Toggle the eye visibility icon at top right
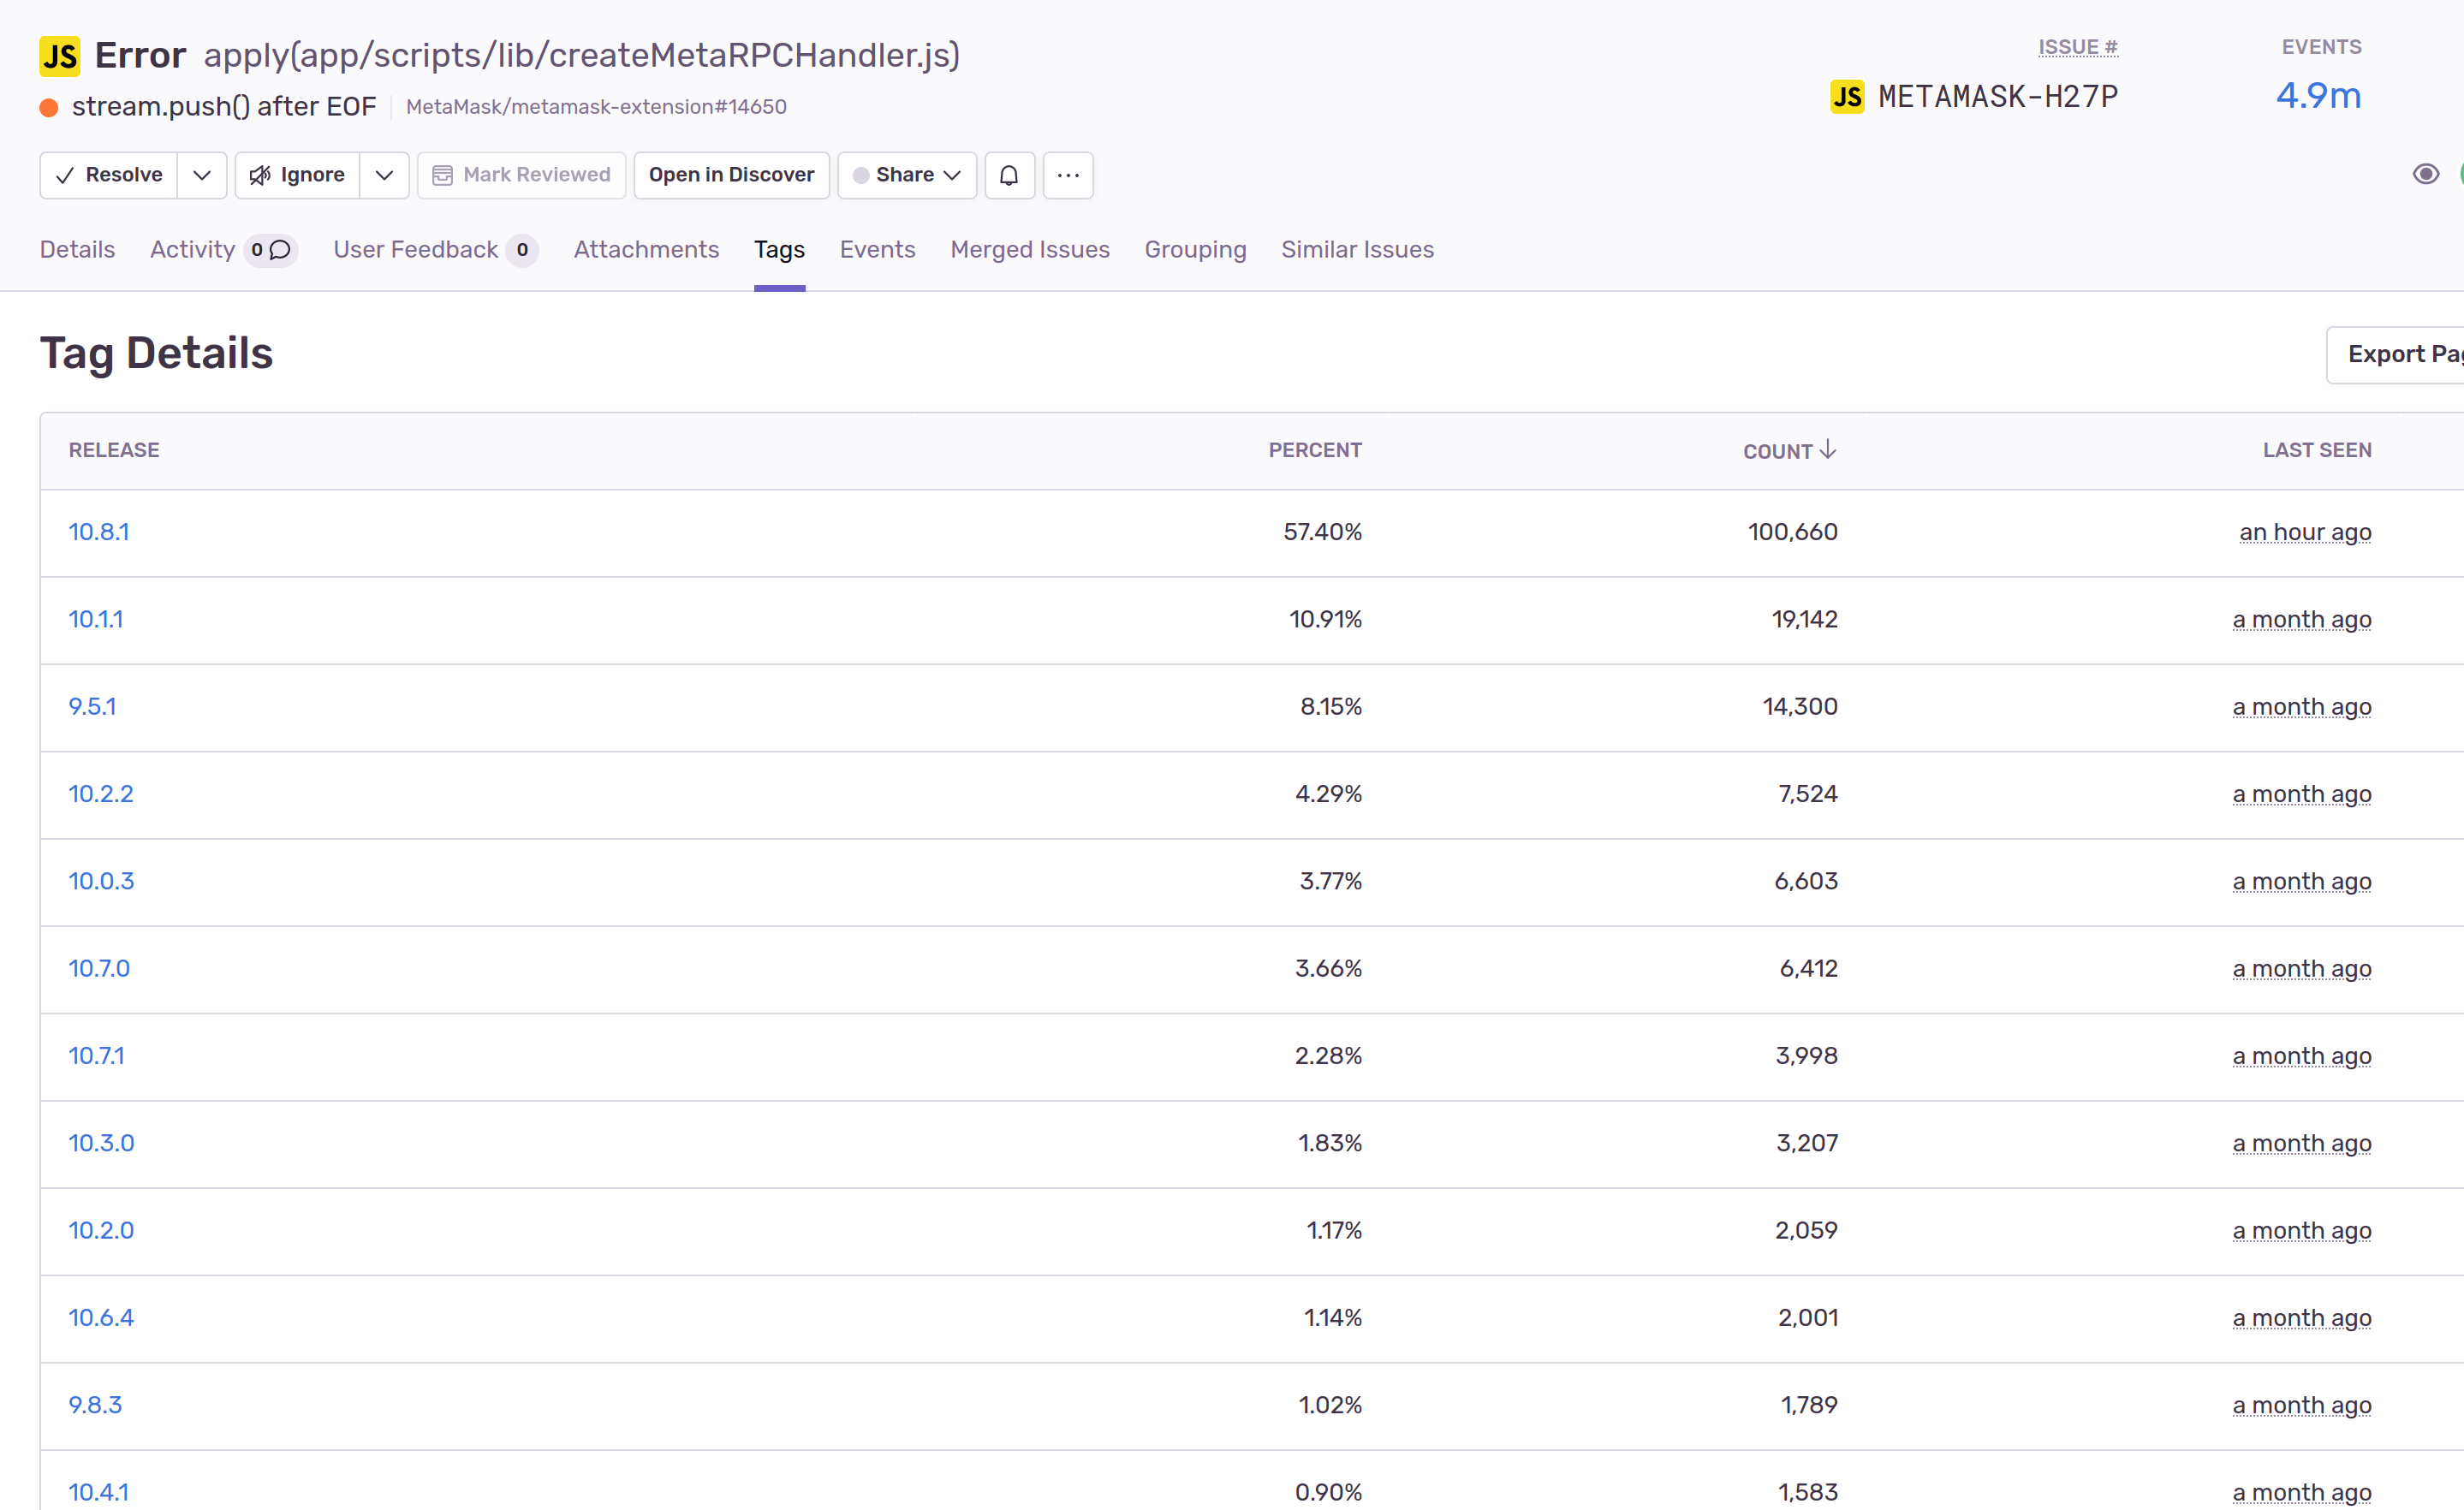 pyautogui.click(x=2426, y=173)
